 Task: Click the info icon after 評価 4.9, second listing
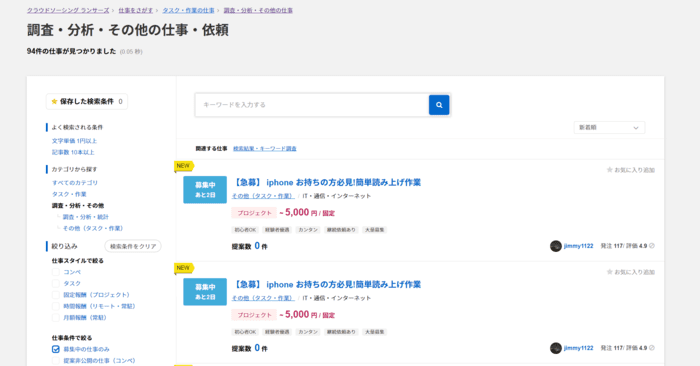click(652, 348)
